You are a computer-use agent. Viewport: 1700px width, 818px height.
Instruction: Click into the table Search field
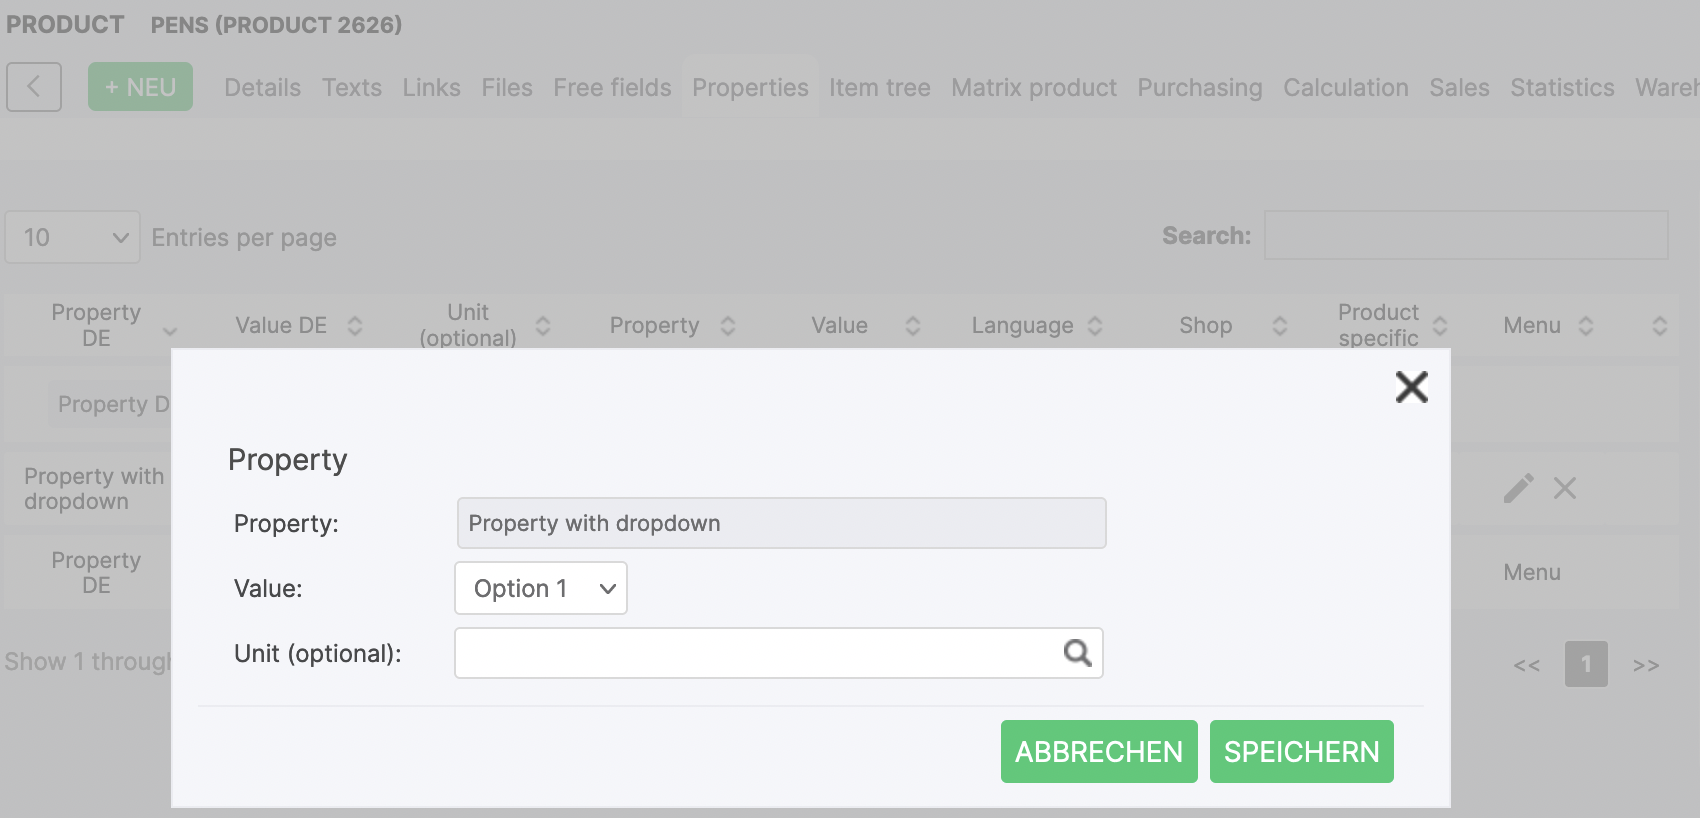tap(1465, 236)
